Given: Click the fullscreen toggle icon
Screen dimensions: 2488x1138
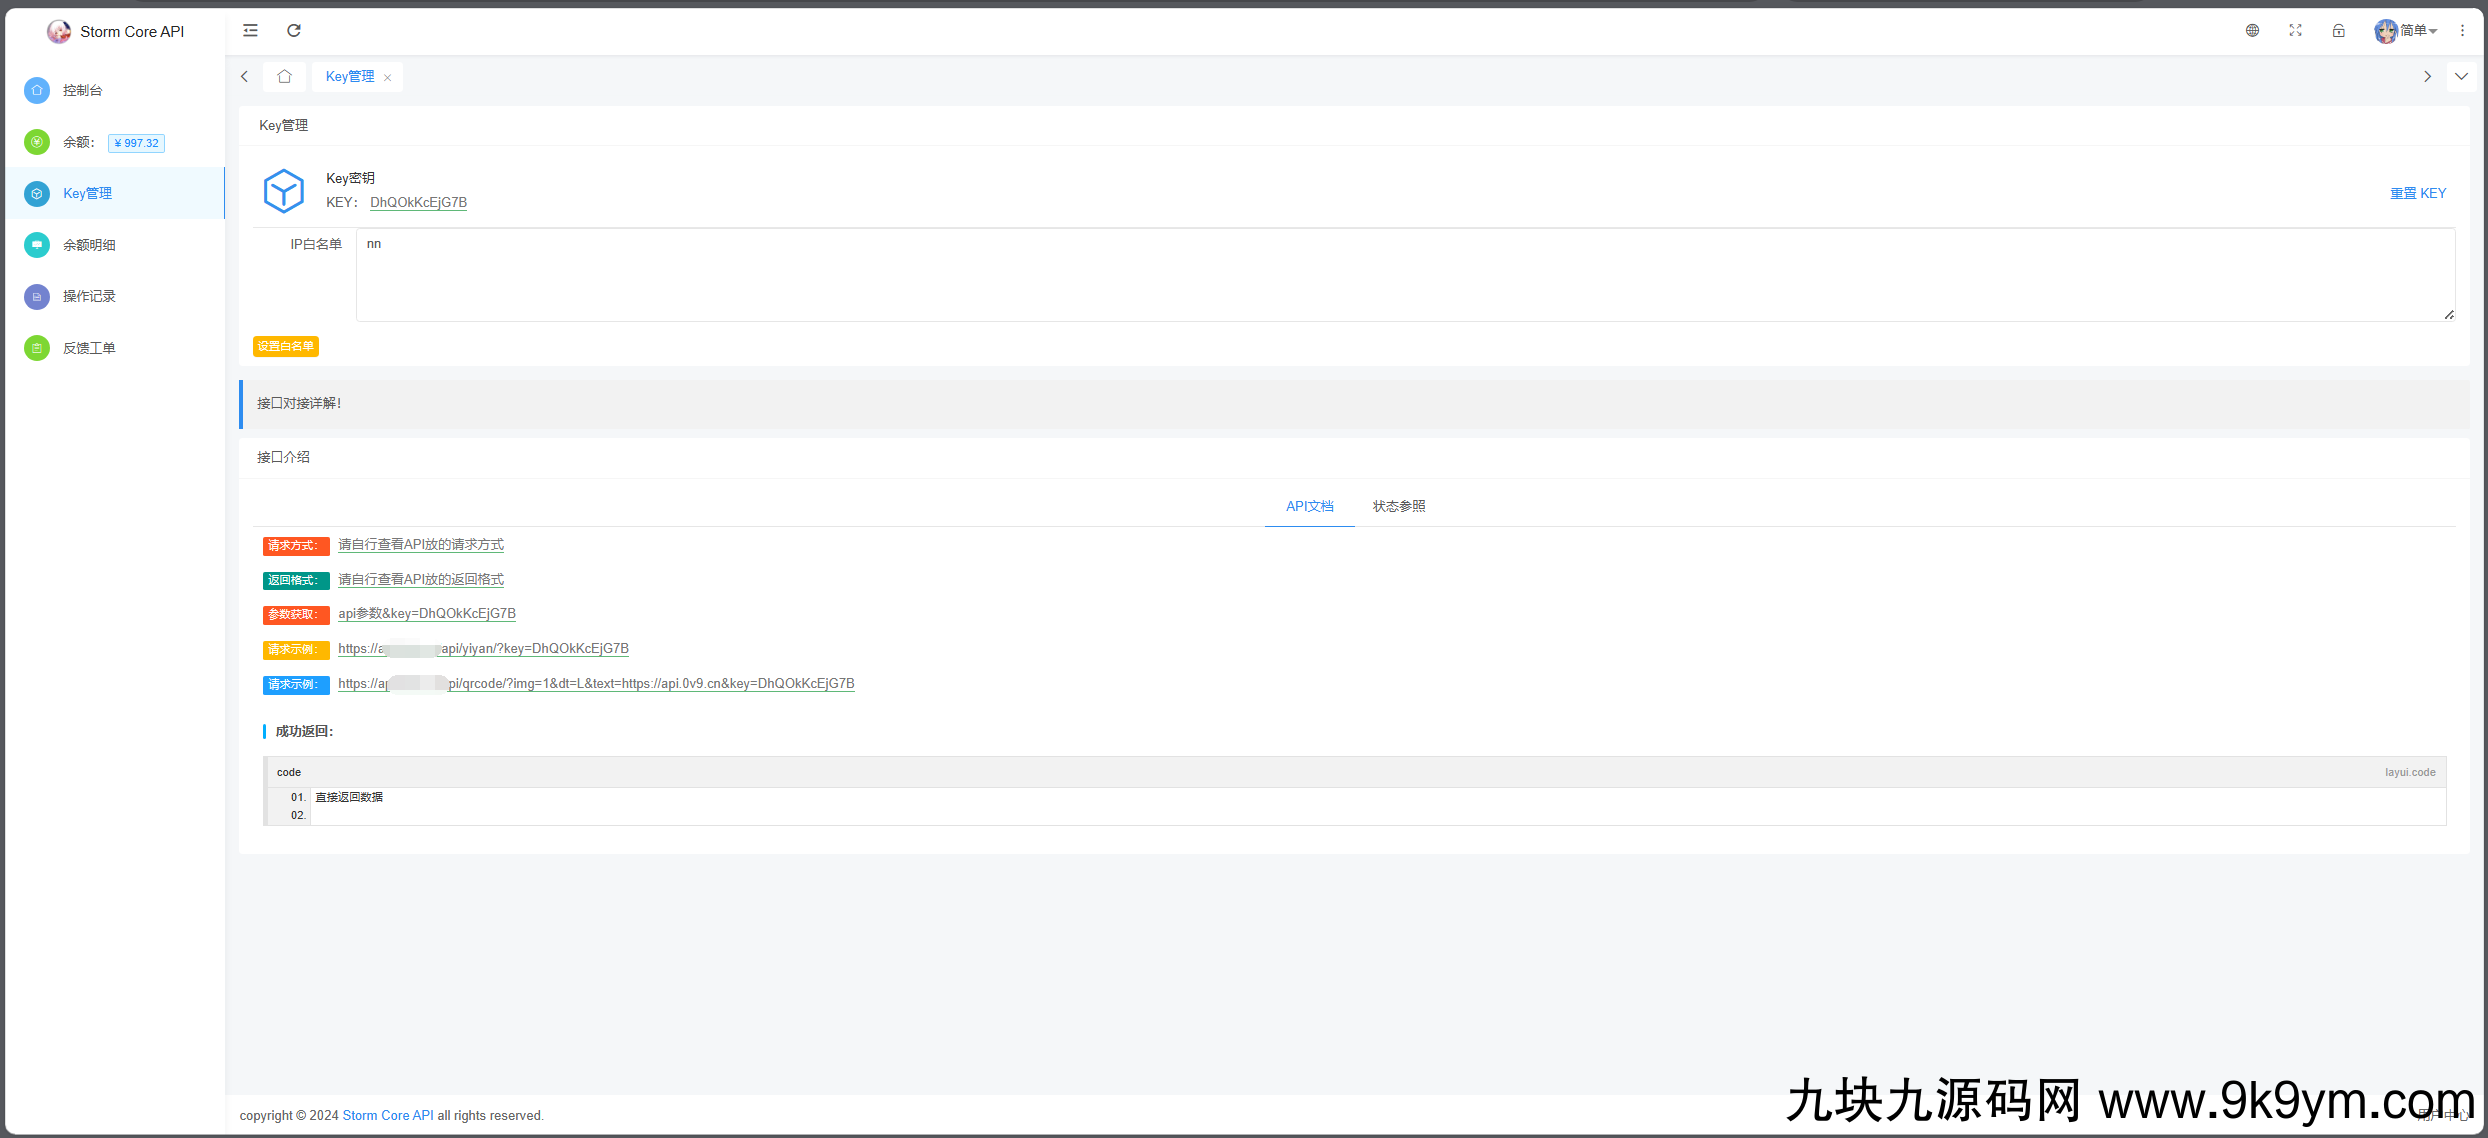Looking at the screenshot, I should coord(2294,30).
